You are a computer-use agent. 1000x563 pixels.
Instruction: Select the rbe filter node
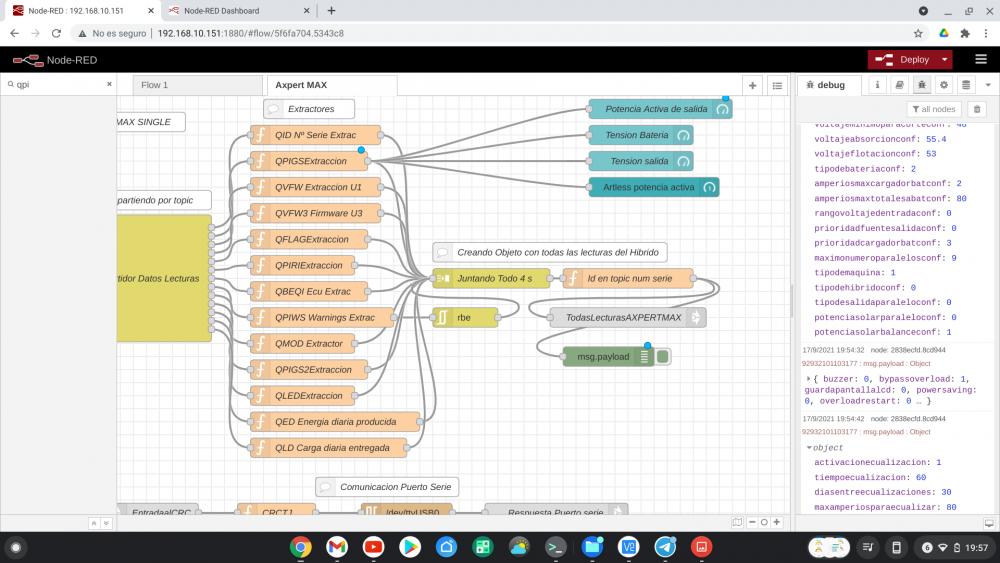pyautogui.click(x=466, y=318)
